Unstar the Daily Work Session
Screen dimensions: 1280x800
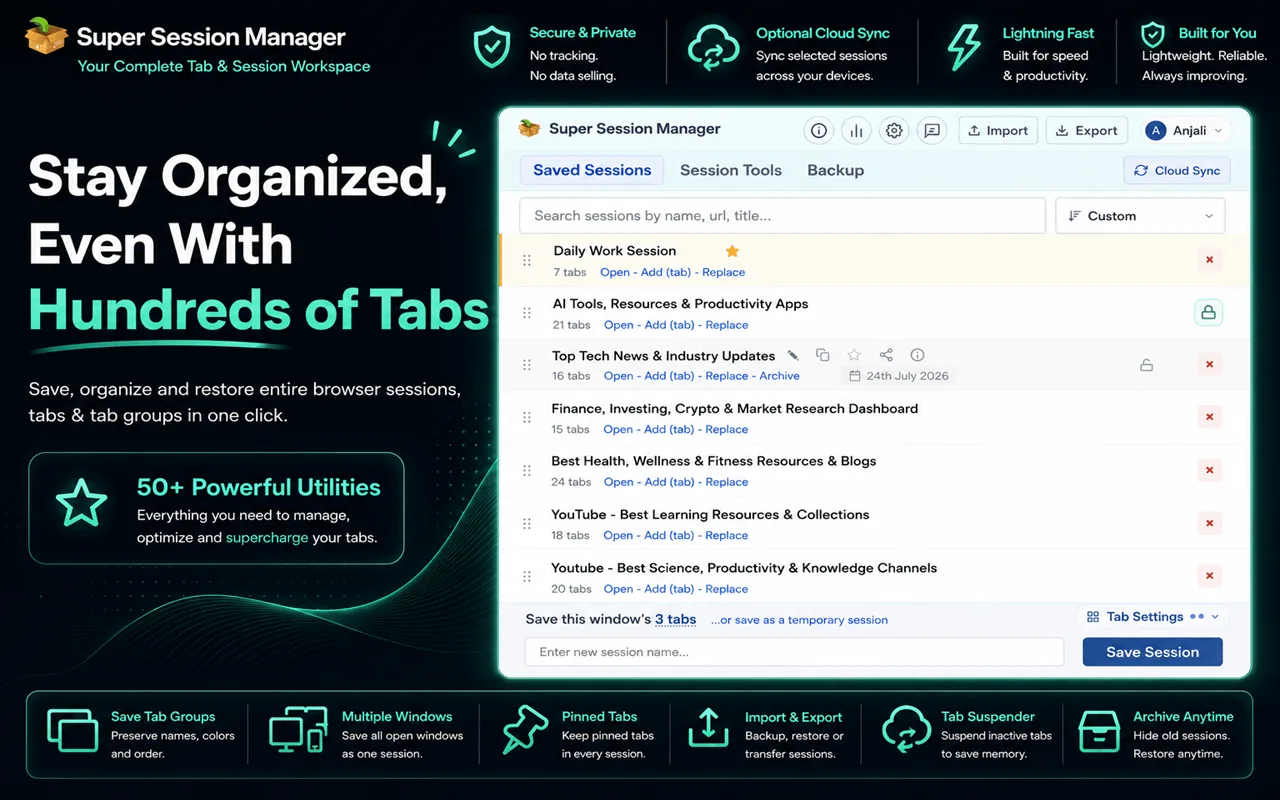coord(732,251)
